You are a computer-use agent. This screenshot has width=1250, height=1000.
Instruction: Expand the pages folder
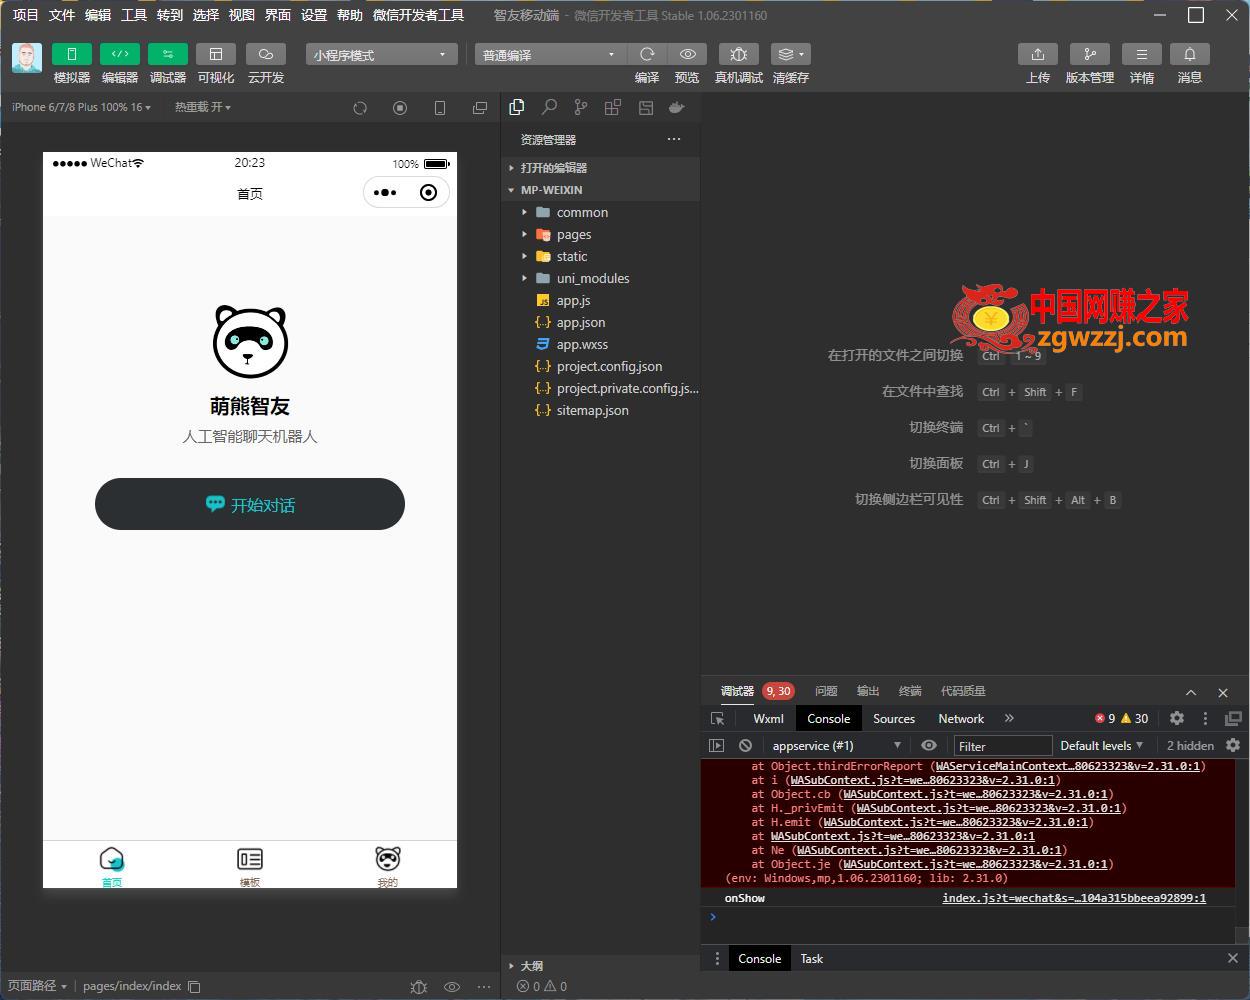point(600,234)
